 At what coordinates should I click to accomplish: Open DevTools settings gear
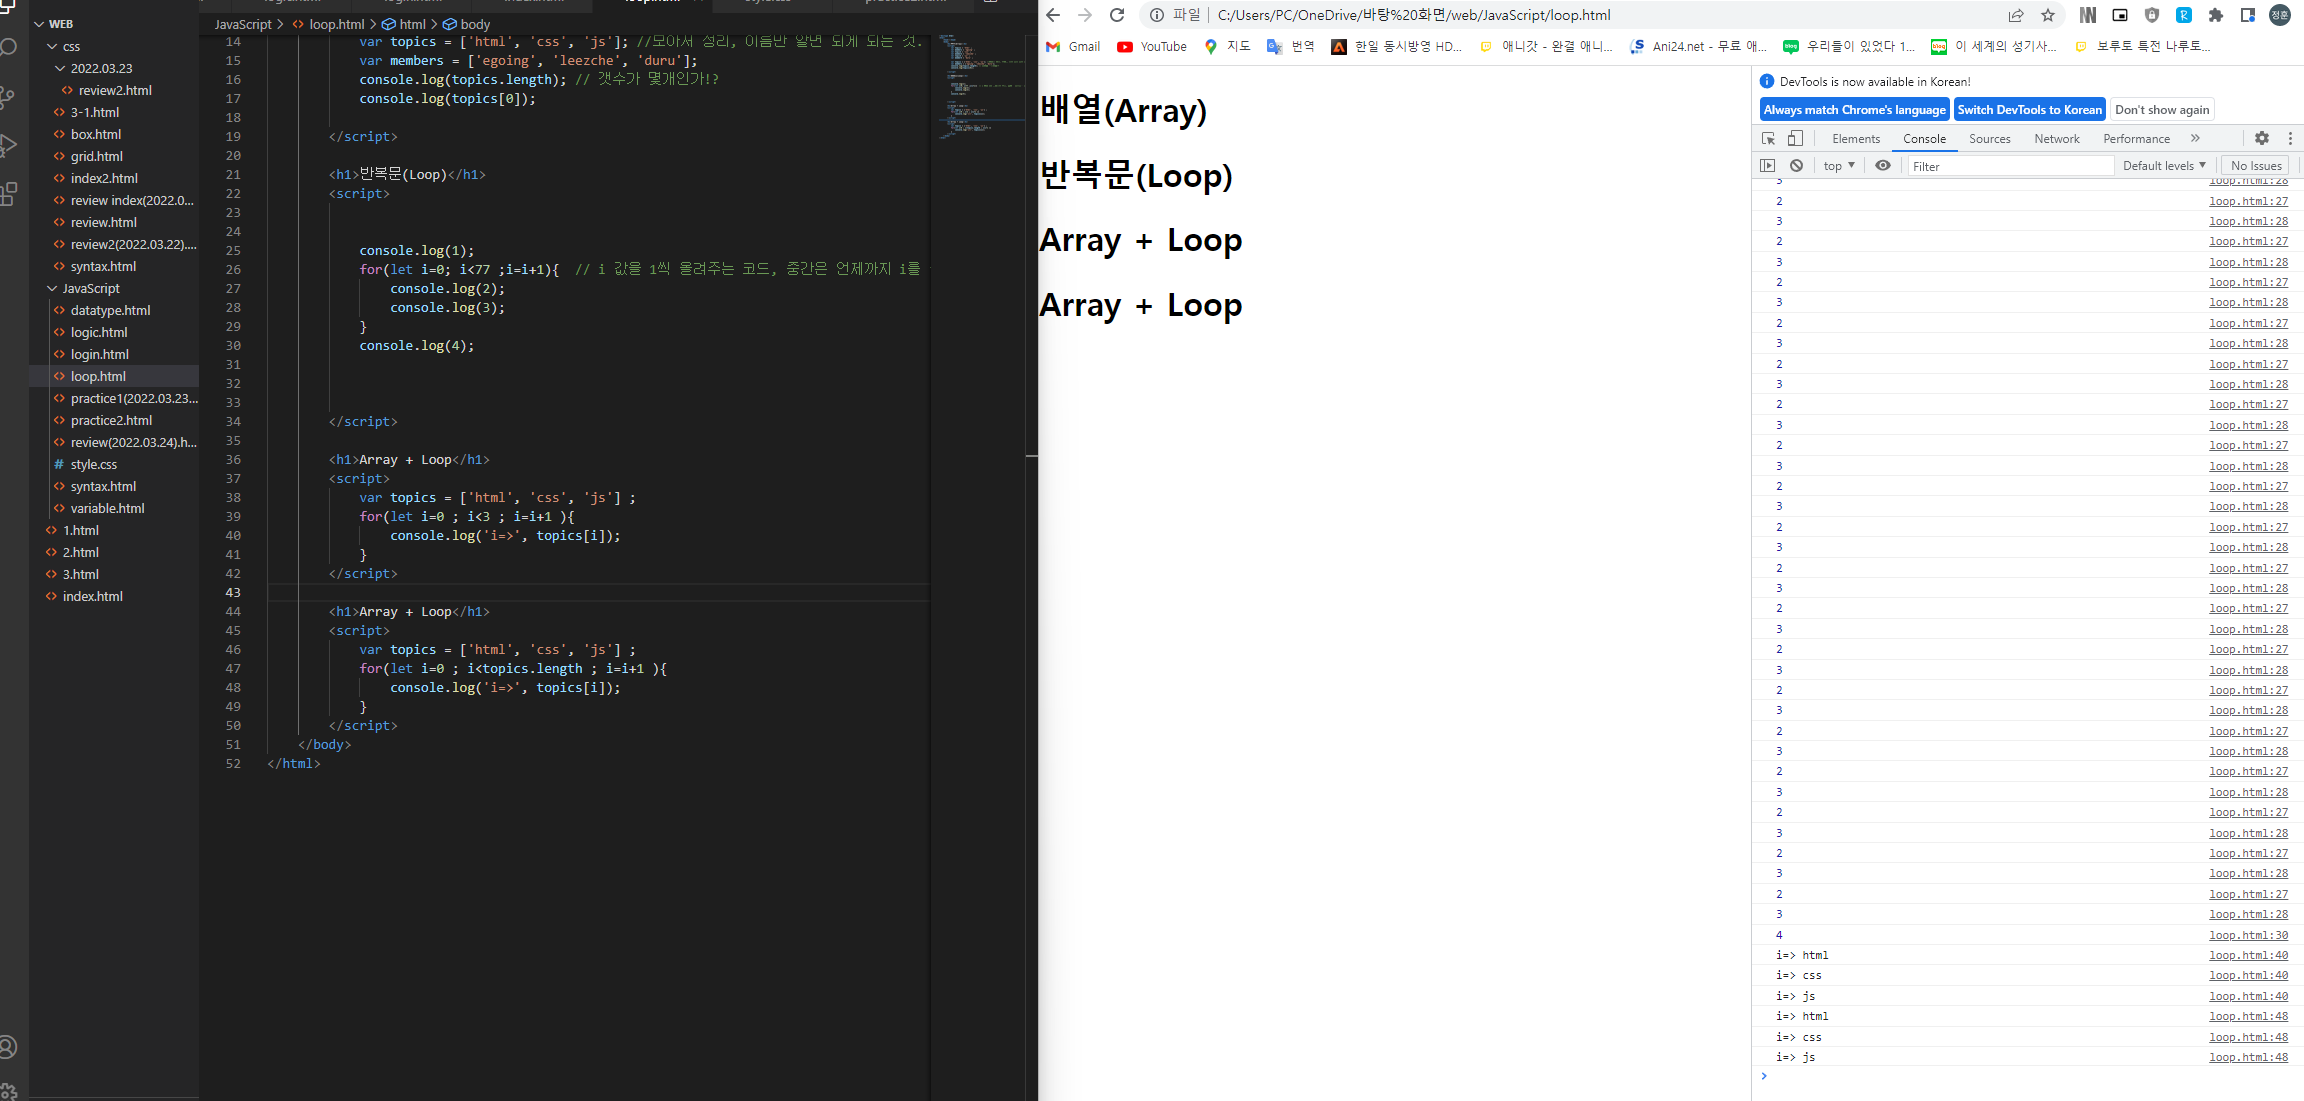2262,139
